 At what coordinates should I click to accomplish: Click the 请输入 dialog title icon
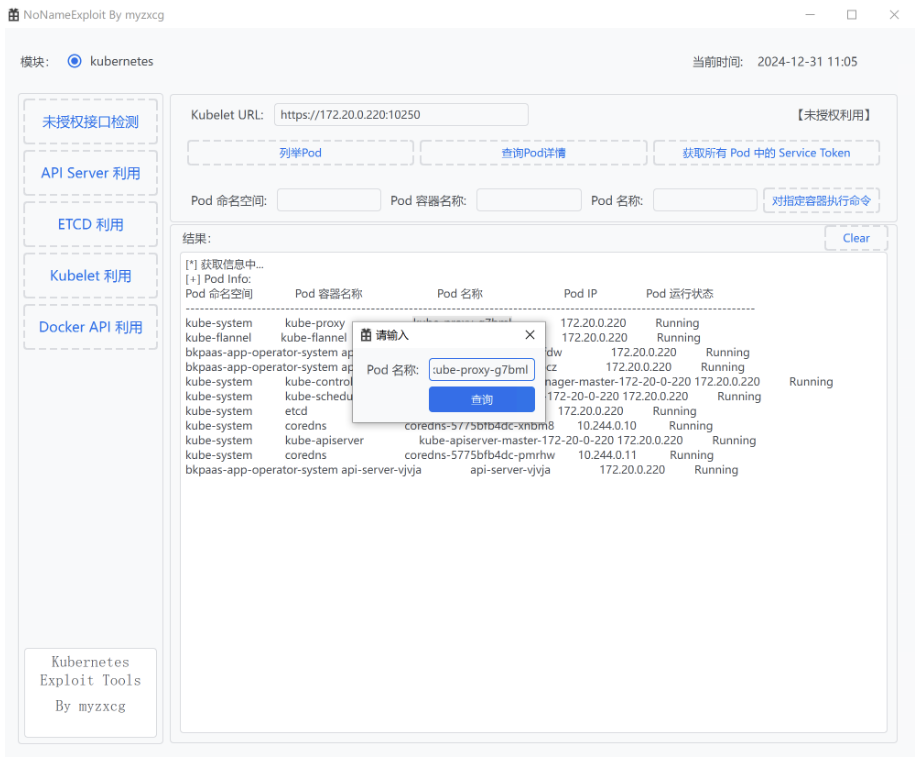click(366, 335)
